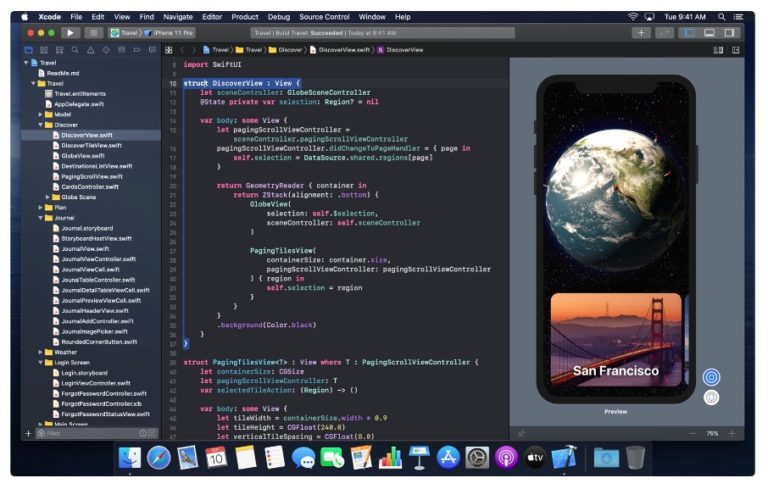Click the code review arrows button
Screen dimensions: 768x489
click(x=664, y=33)
